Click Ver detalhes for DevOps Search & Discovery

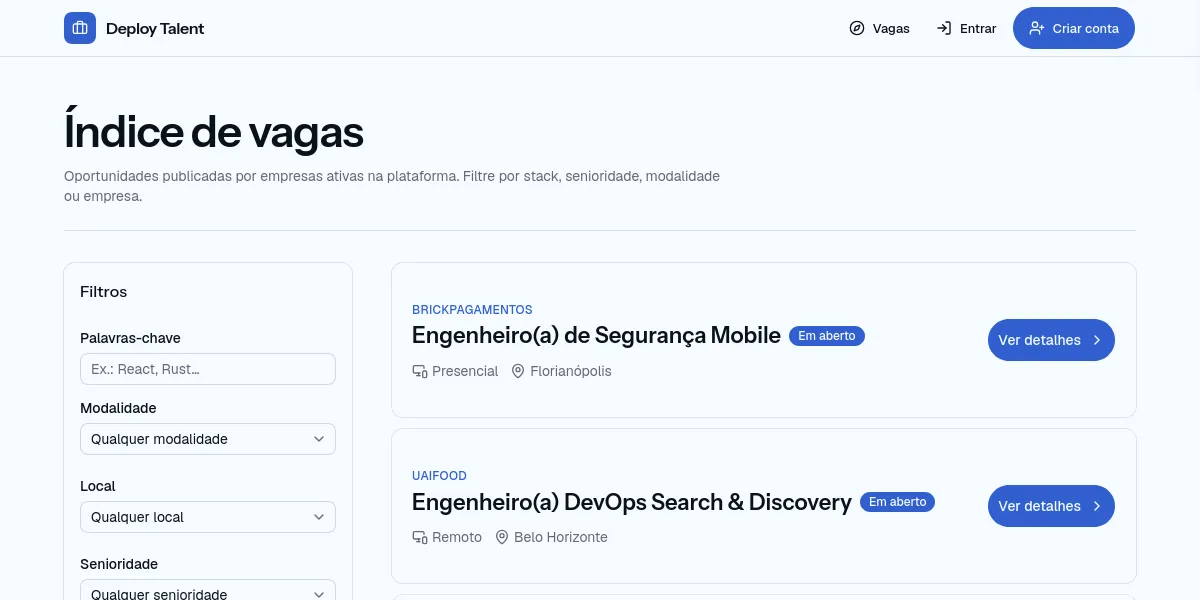tap(1051, 506)
